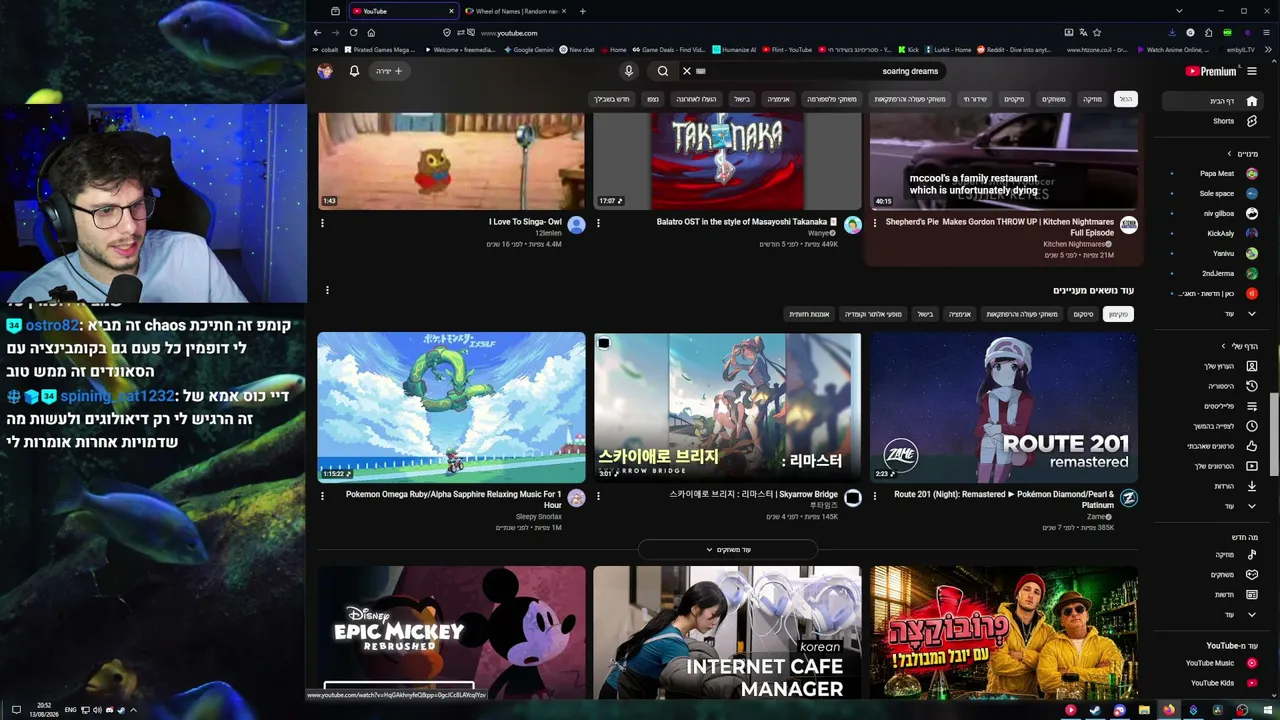1280x720 pixels.
Task: Click the microphone voice search icon
Action: click(x=629, y=71)
